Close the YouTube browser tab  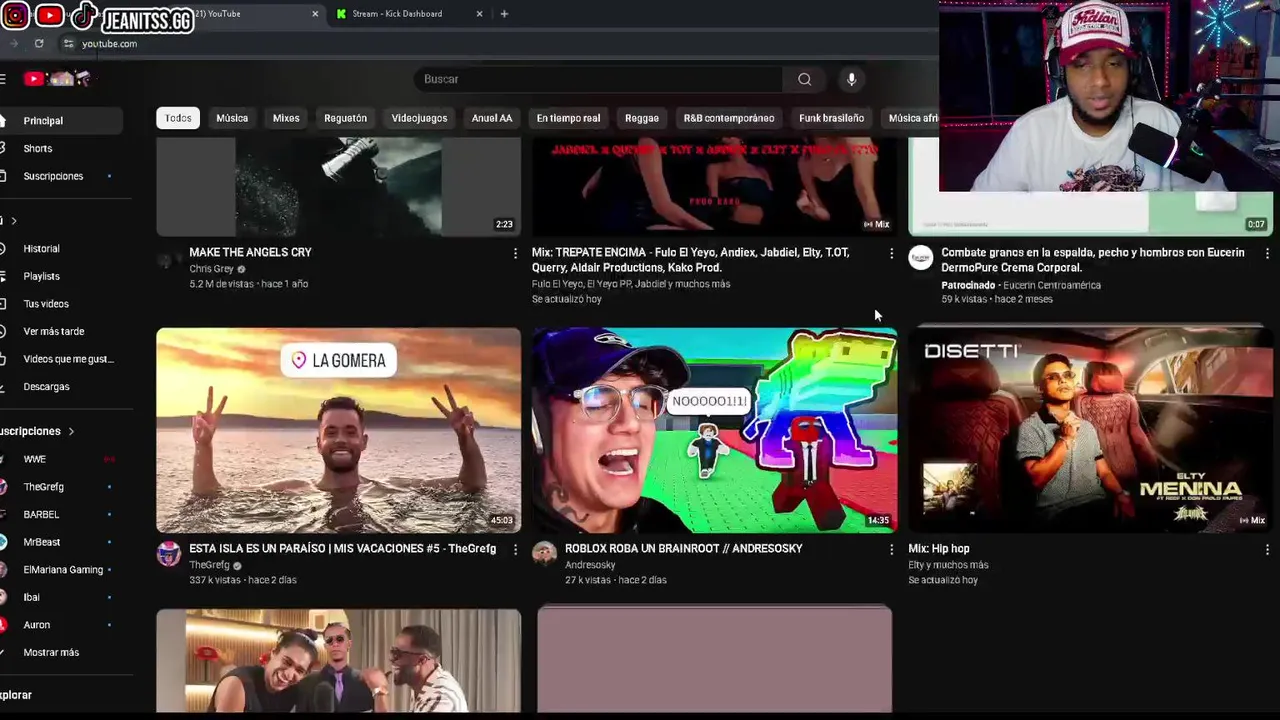point(315,14)
